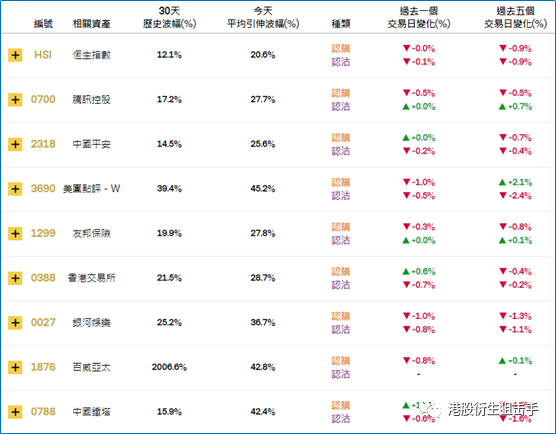556x434 pixels.
Task: Click 認購 in the 0700 row
Action: 341,93
